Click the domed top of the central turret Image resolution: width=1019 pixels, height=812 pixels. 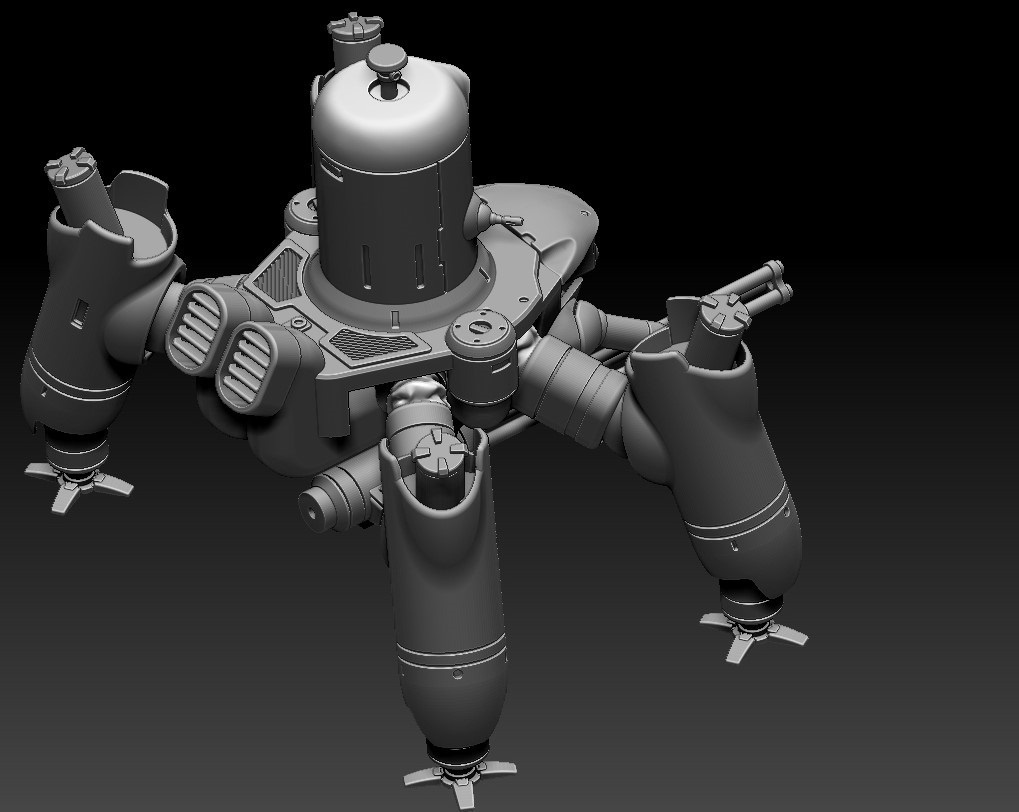coord(390,122)
